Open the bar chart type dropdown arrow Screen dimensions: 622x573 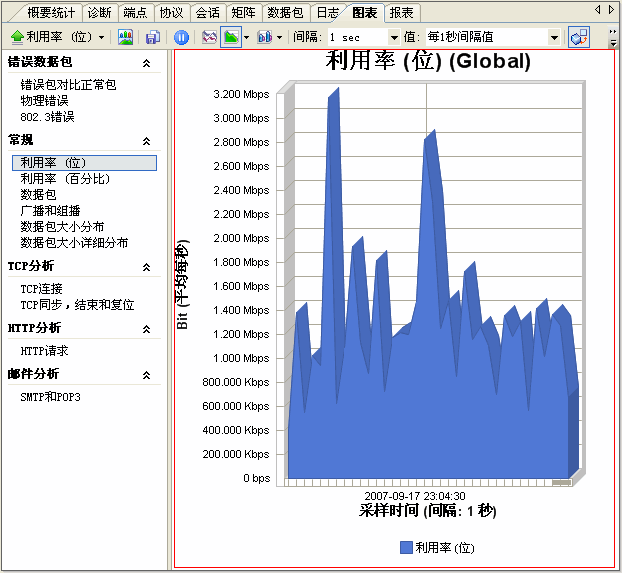click(279, 38)
